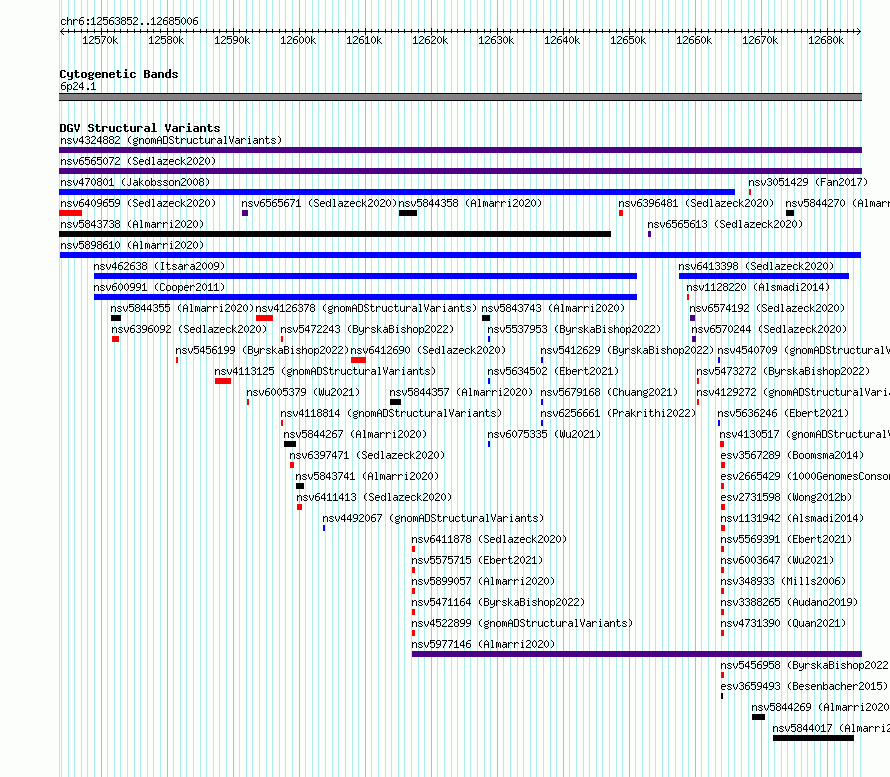The image size is (890, 777).
Task: Open the nsv462638 (Itsara2009) label
Action: pyautogui.click(x=159, y=266)
